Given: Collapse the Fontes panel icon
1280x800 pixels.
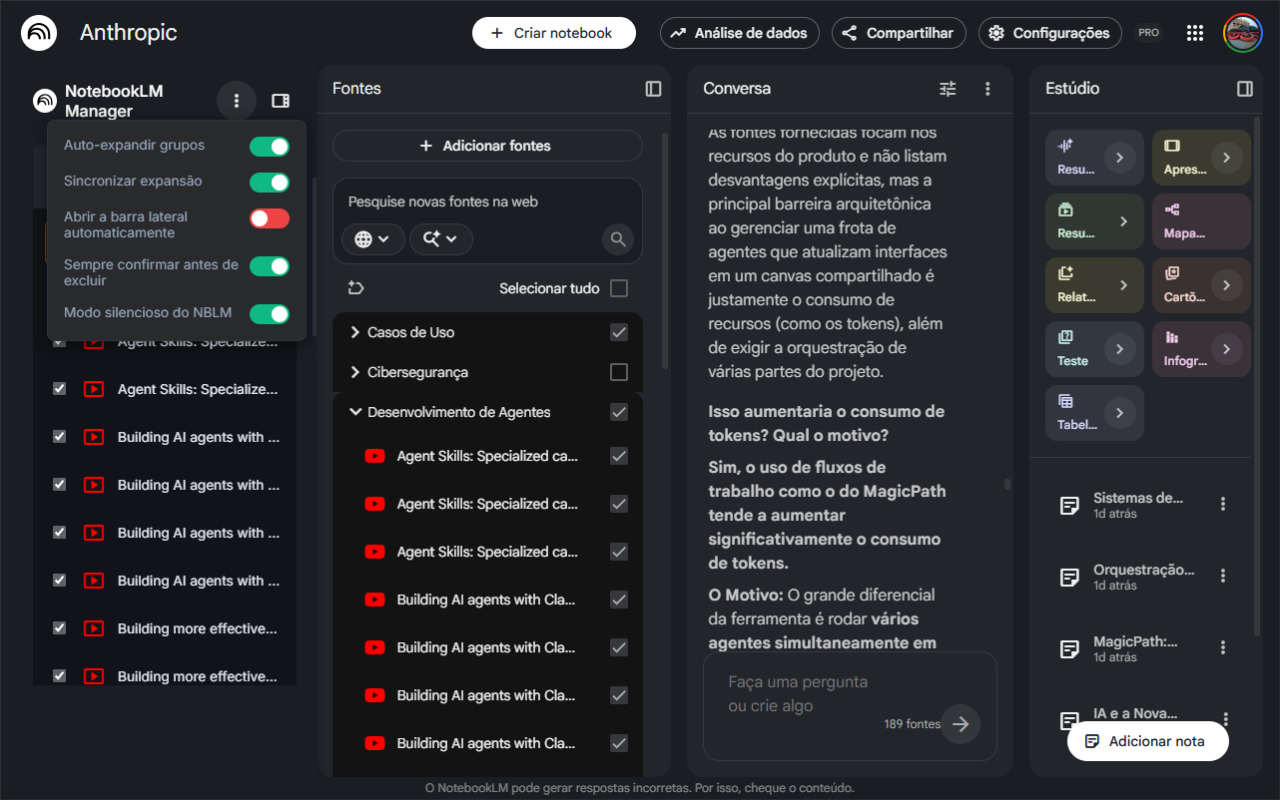Looking at the screenshot, I should 653,89.
